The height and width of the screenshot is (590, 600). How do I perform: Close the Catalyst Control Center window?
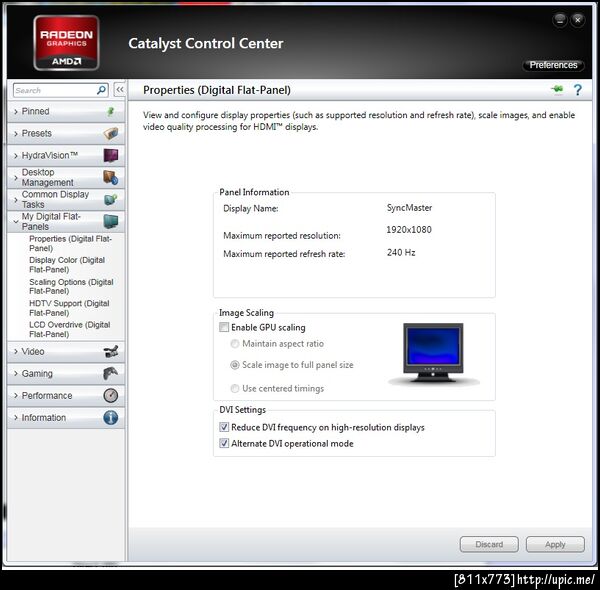pos(578,20)
